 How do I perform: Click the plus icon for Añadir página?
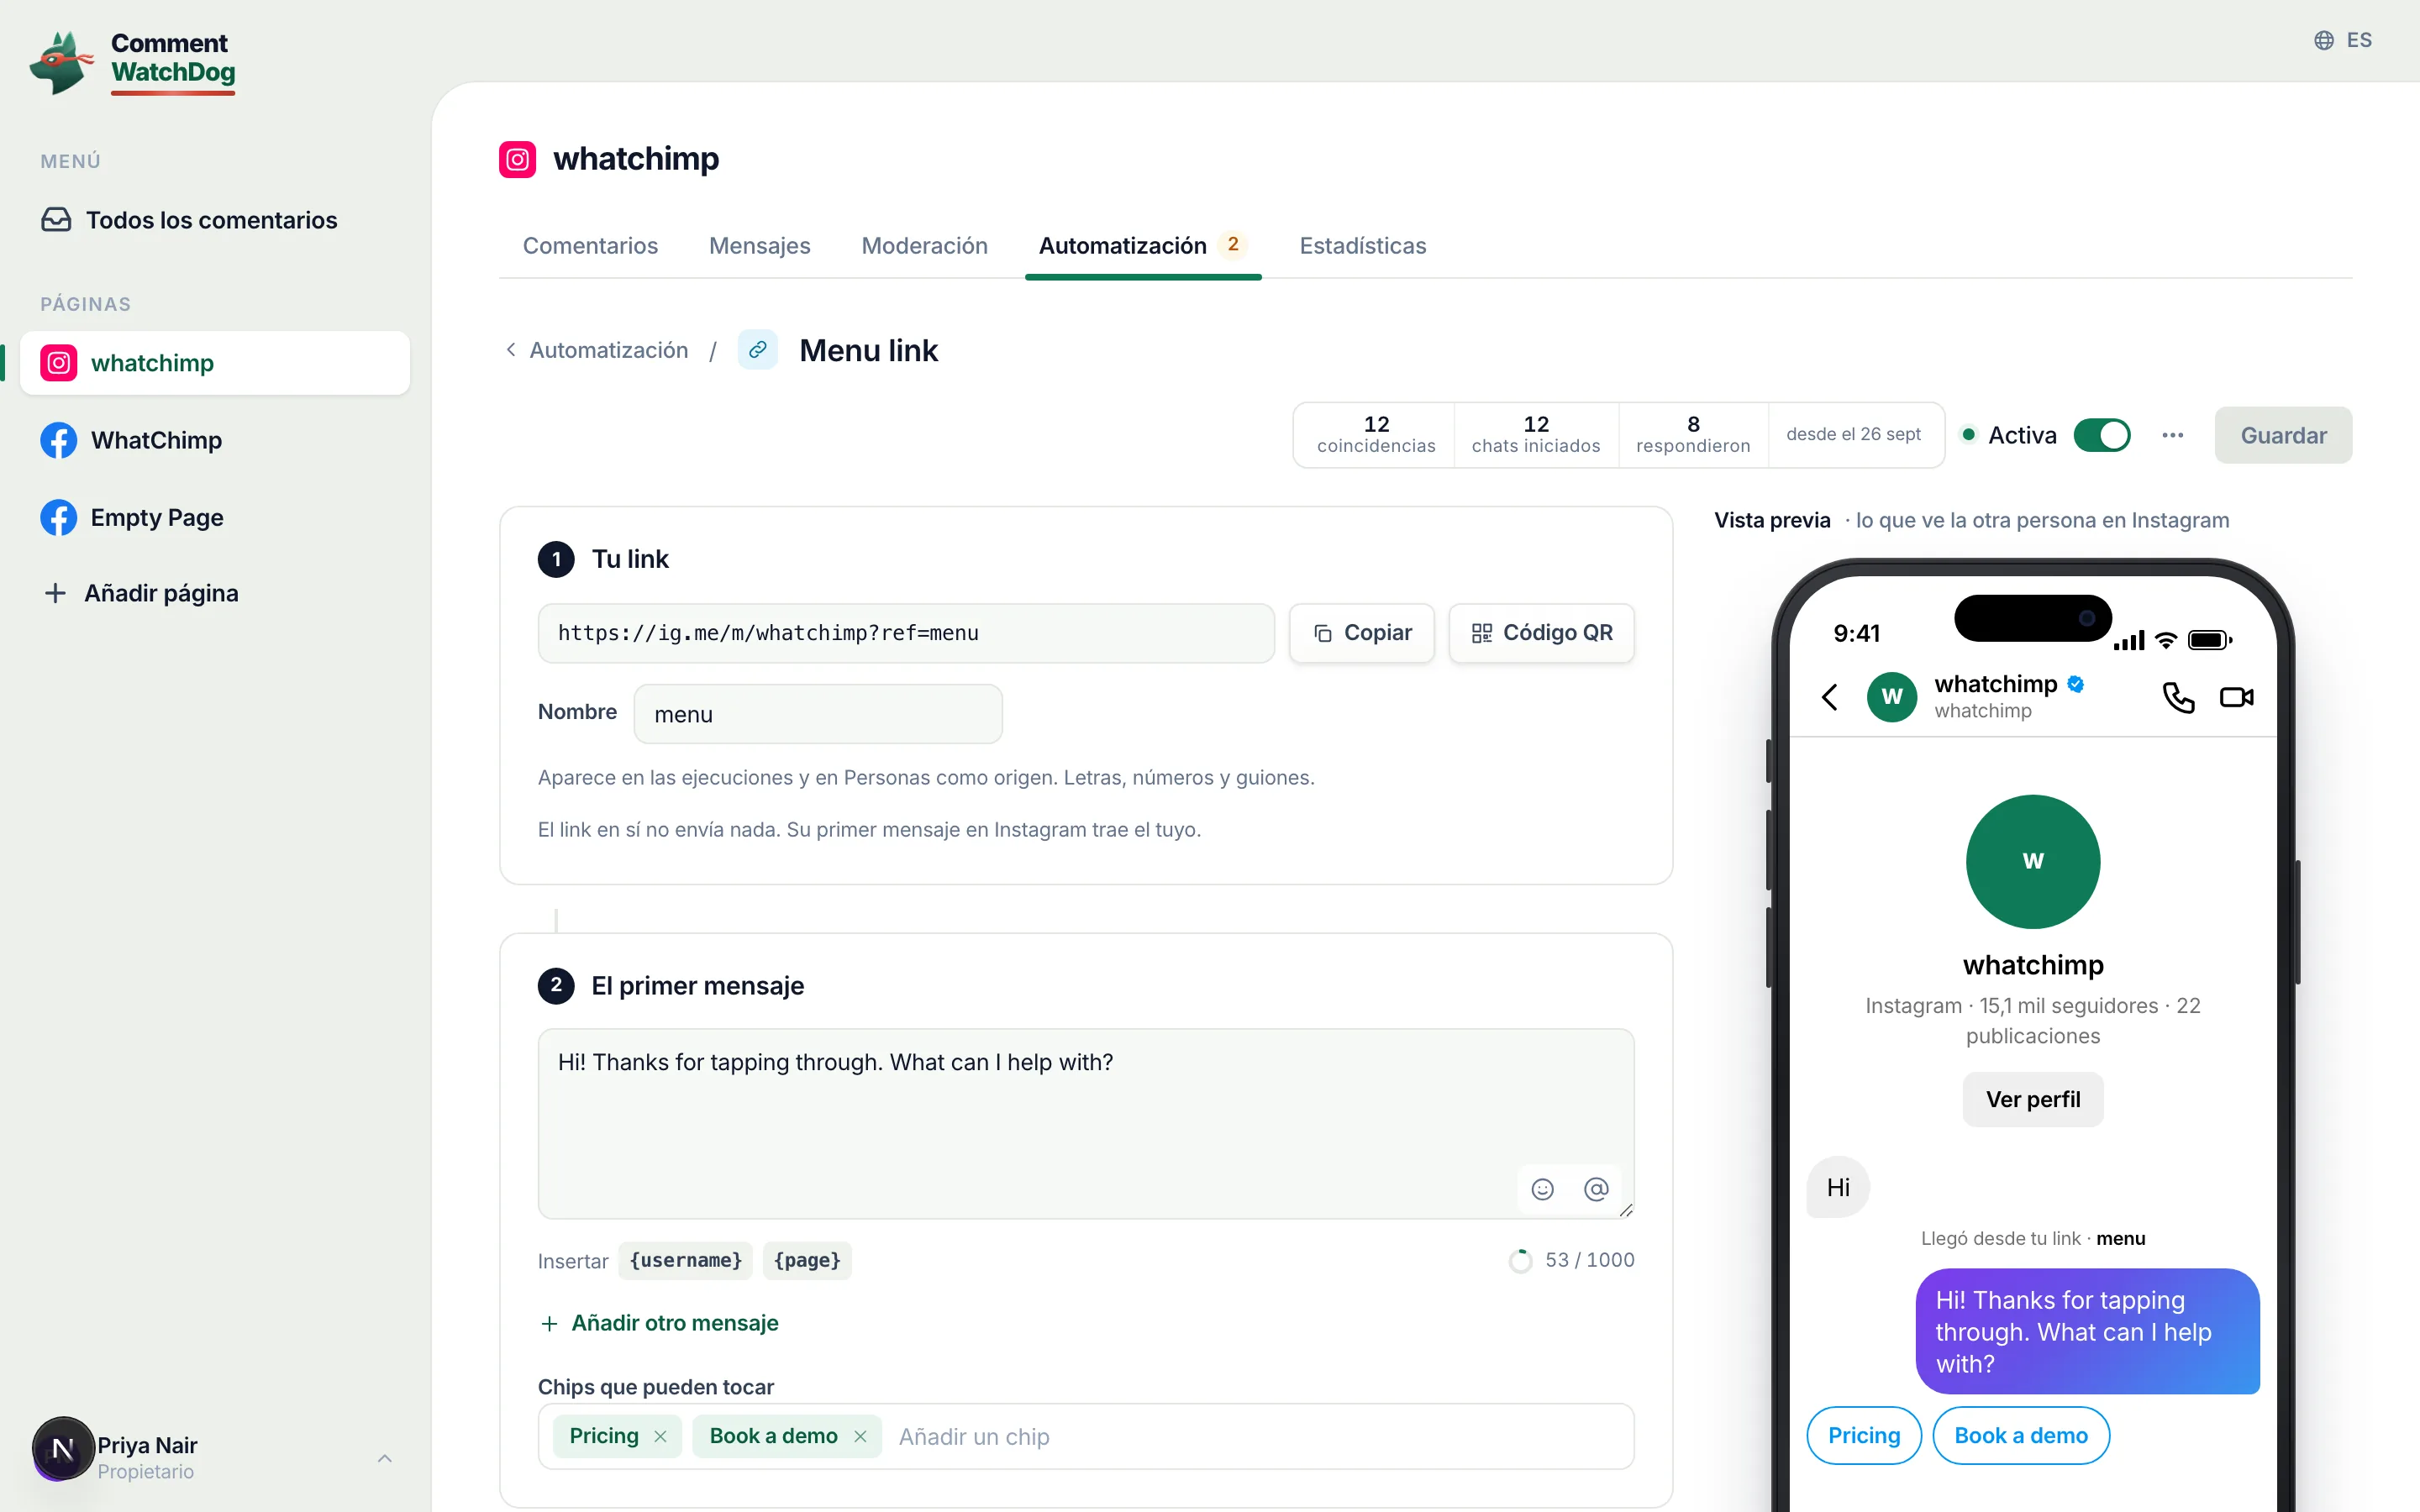point(56,593)
